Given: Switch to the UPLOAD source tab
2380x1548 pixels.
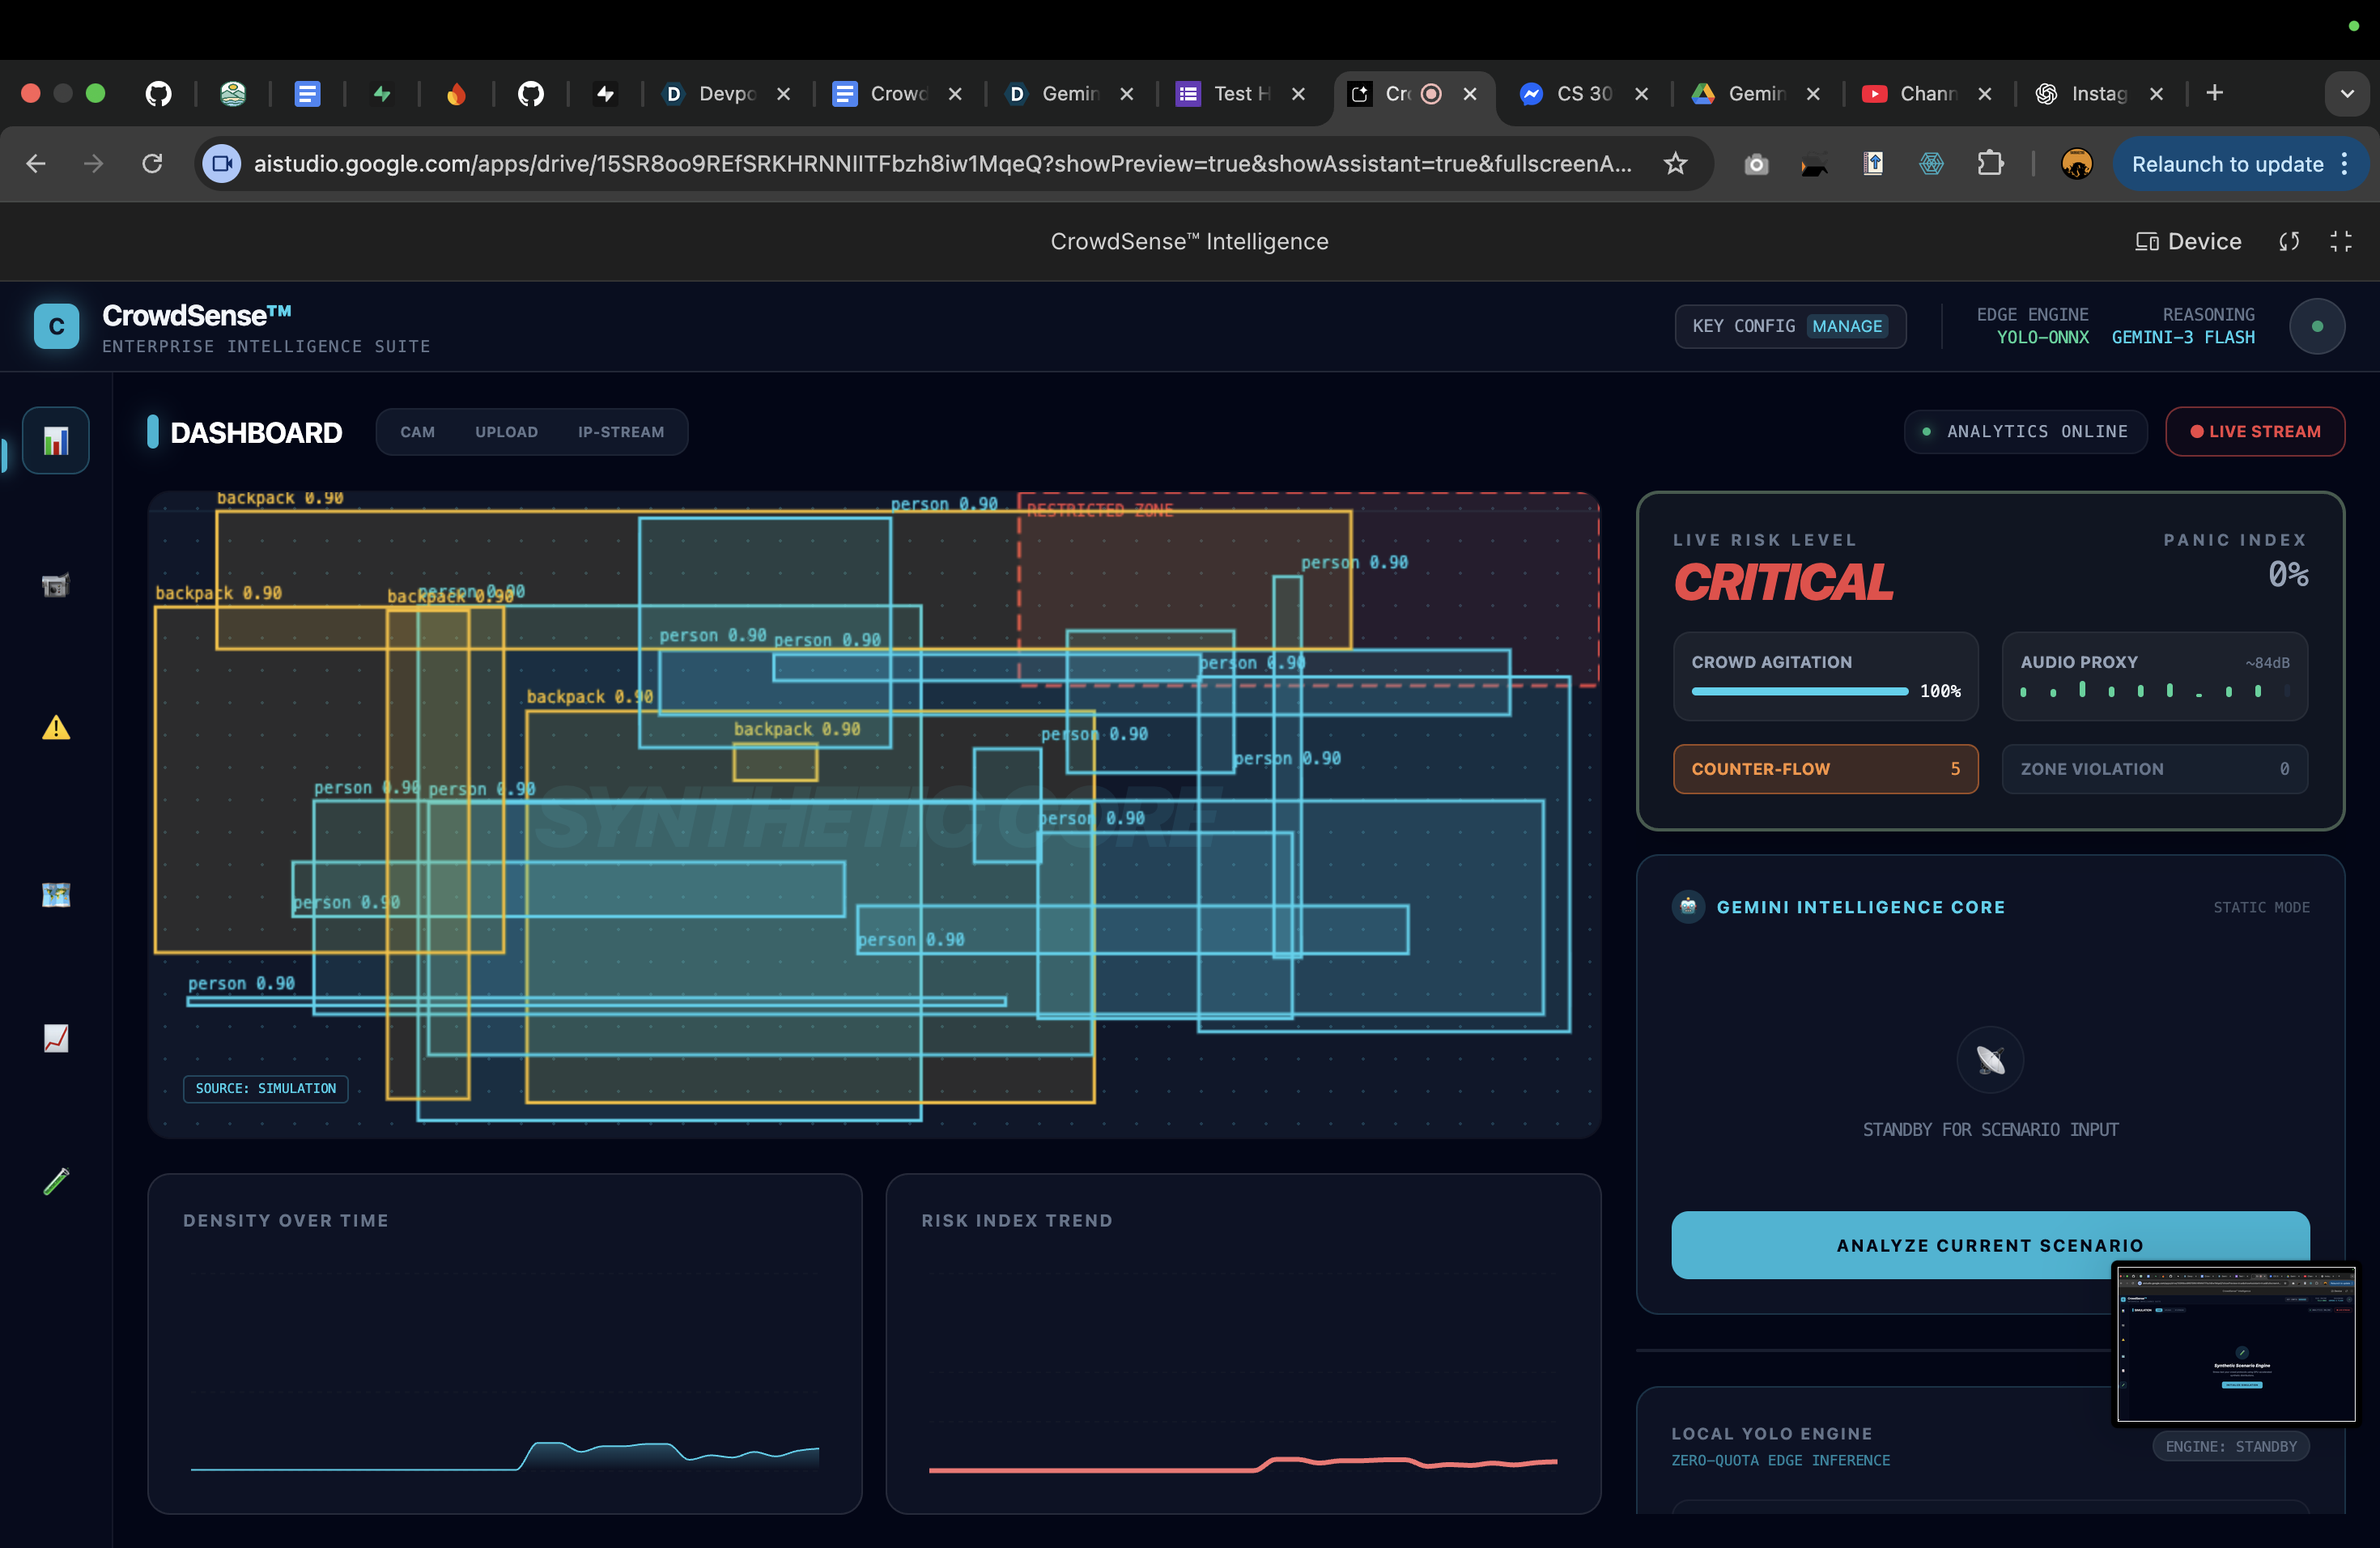Looking at the screenshot, I should click(x=506, y=432).
